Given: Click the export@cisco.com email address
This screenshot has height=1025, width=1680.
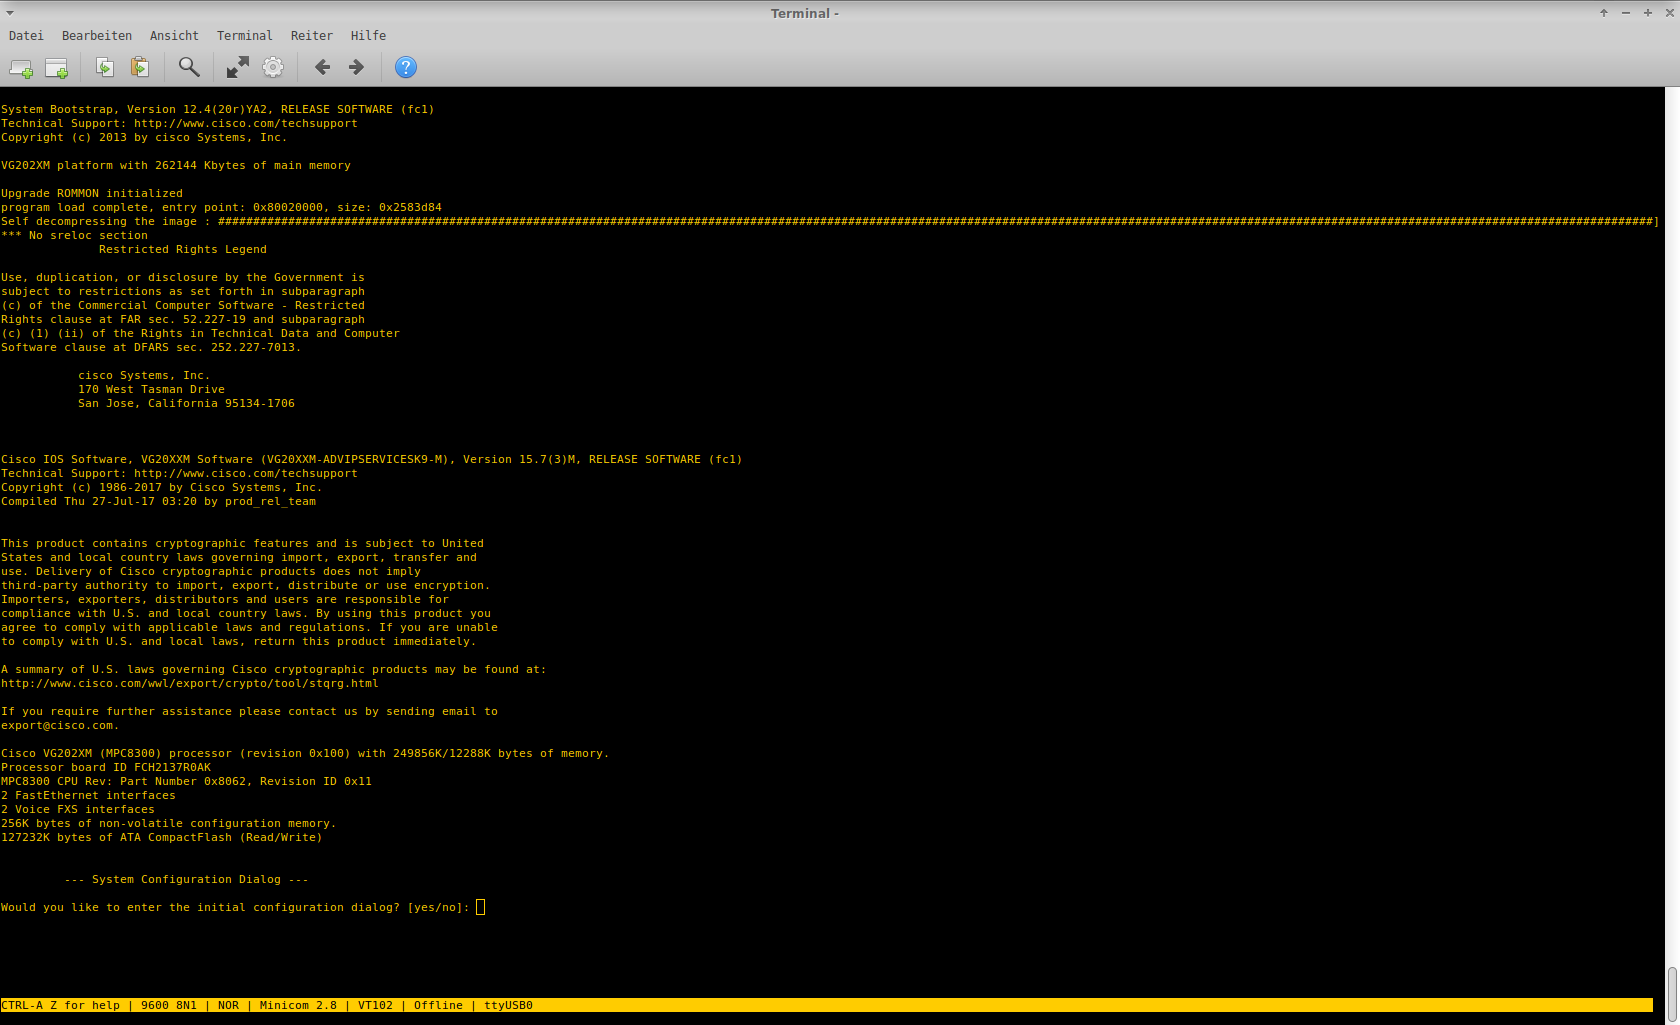Looking at the screenshot, I should [x=57, y=726].
